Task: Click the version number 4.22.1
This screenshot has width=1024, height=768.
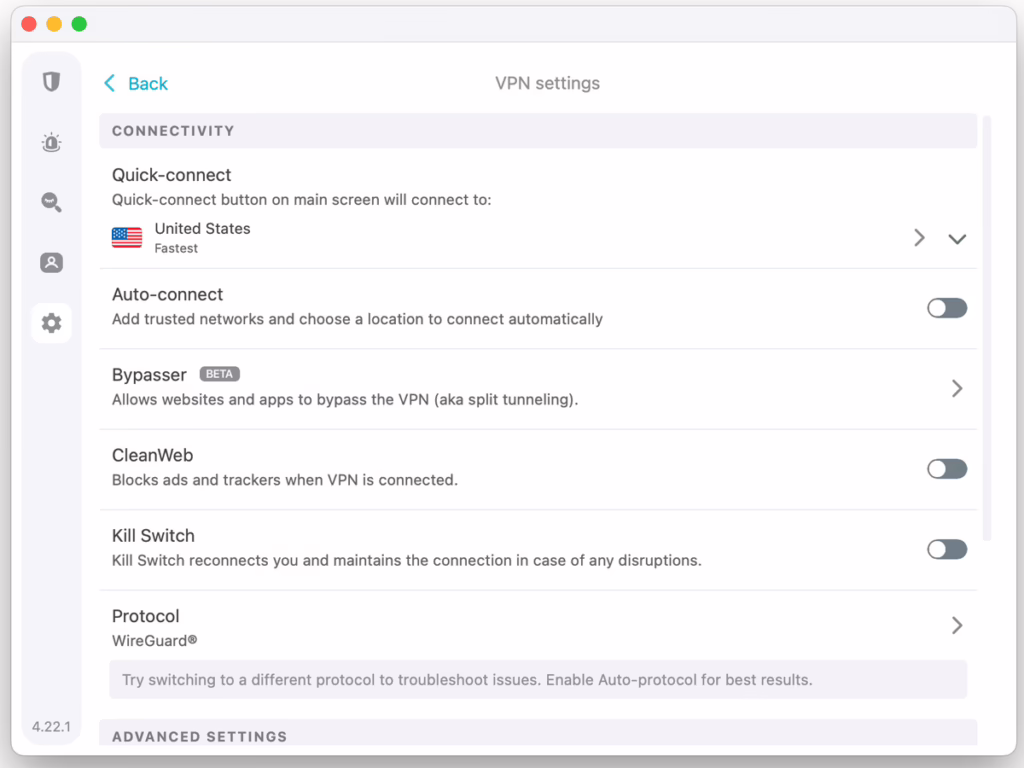Action: (52, 727)
